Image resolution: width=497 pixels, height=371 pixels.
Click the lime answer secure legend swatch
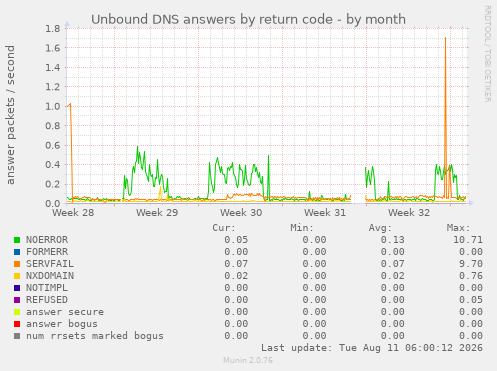[x=17, y=312]
